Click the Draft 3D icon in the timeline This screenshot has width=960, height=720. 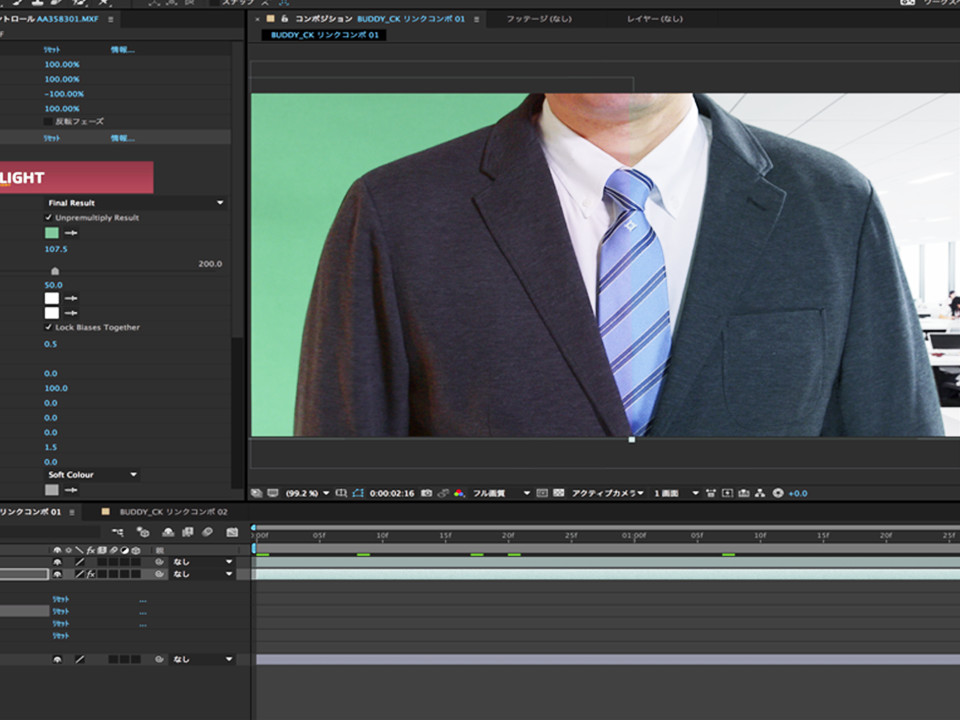click(x=143, y=532)
